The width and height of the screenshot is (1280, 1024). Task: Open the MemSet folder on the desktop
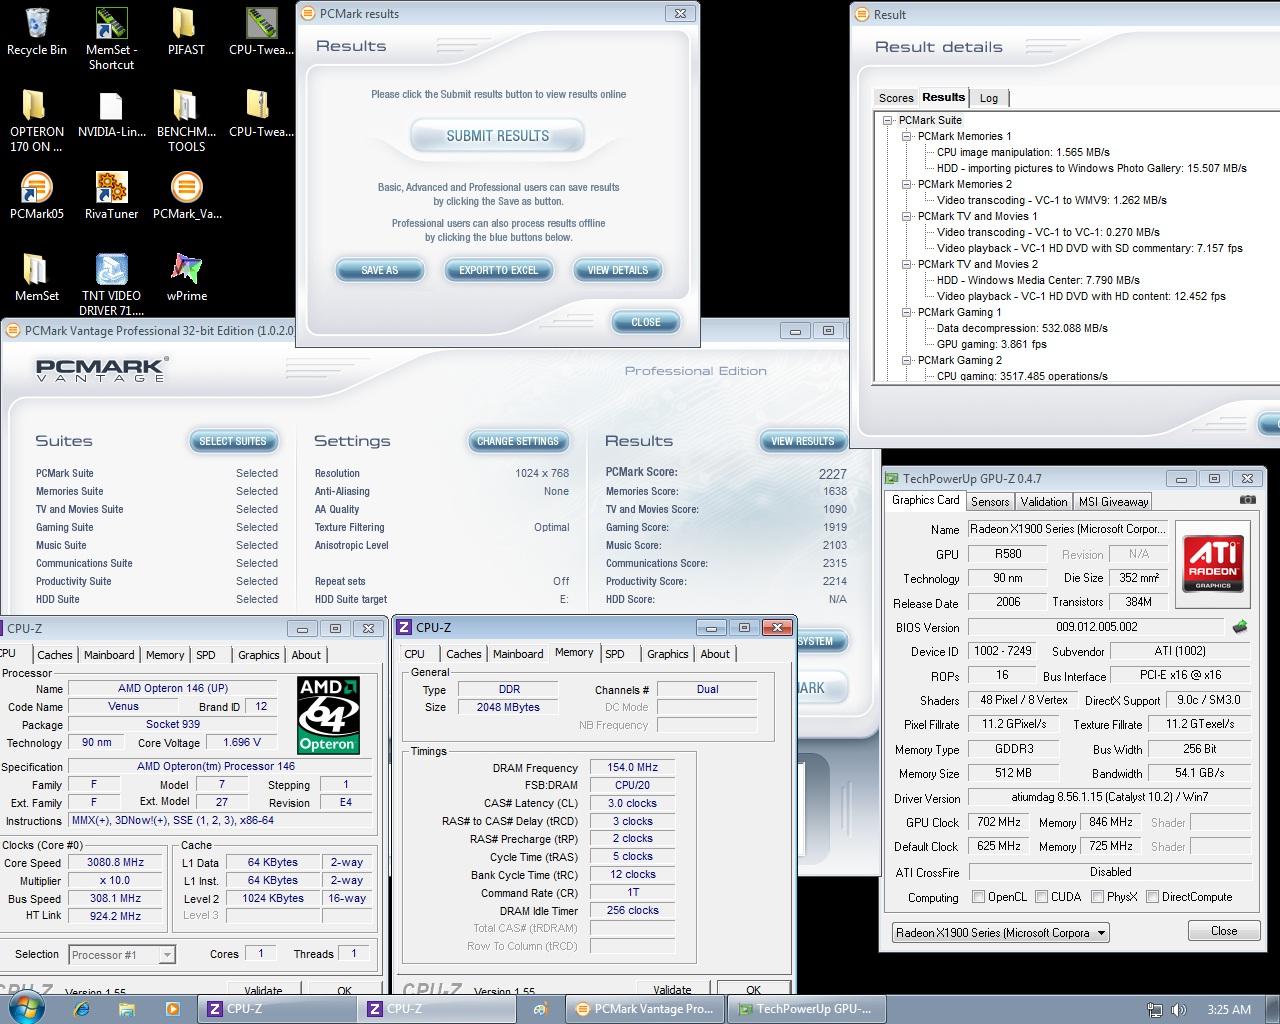[x=37, y=277]
